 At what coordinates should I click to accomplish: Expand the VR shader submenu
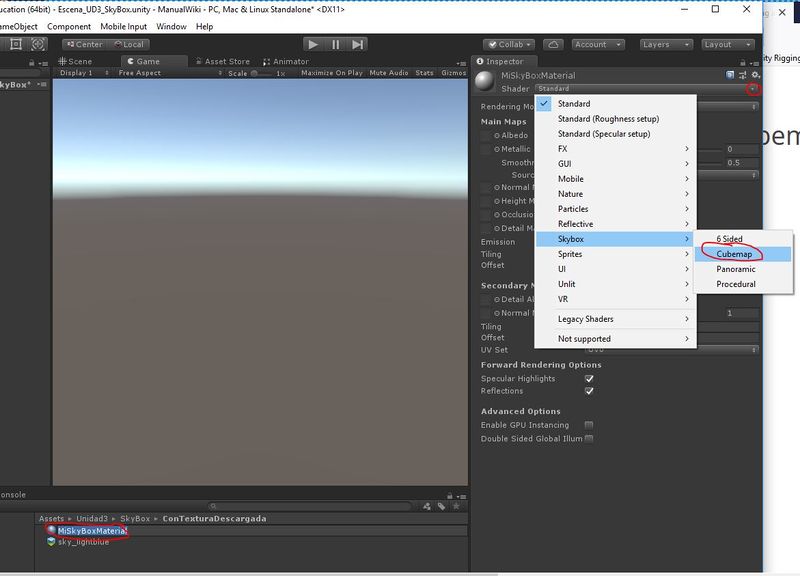pyautogui.click(x=616, y=299)
